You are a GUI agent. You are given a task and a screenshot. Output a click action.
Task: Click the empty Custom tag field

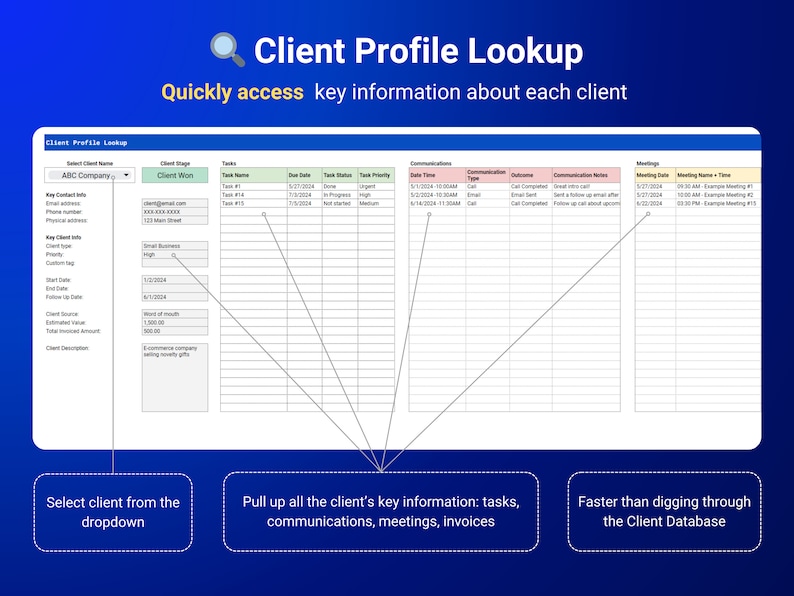click(175, 263)
